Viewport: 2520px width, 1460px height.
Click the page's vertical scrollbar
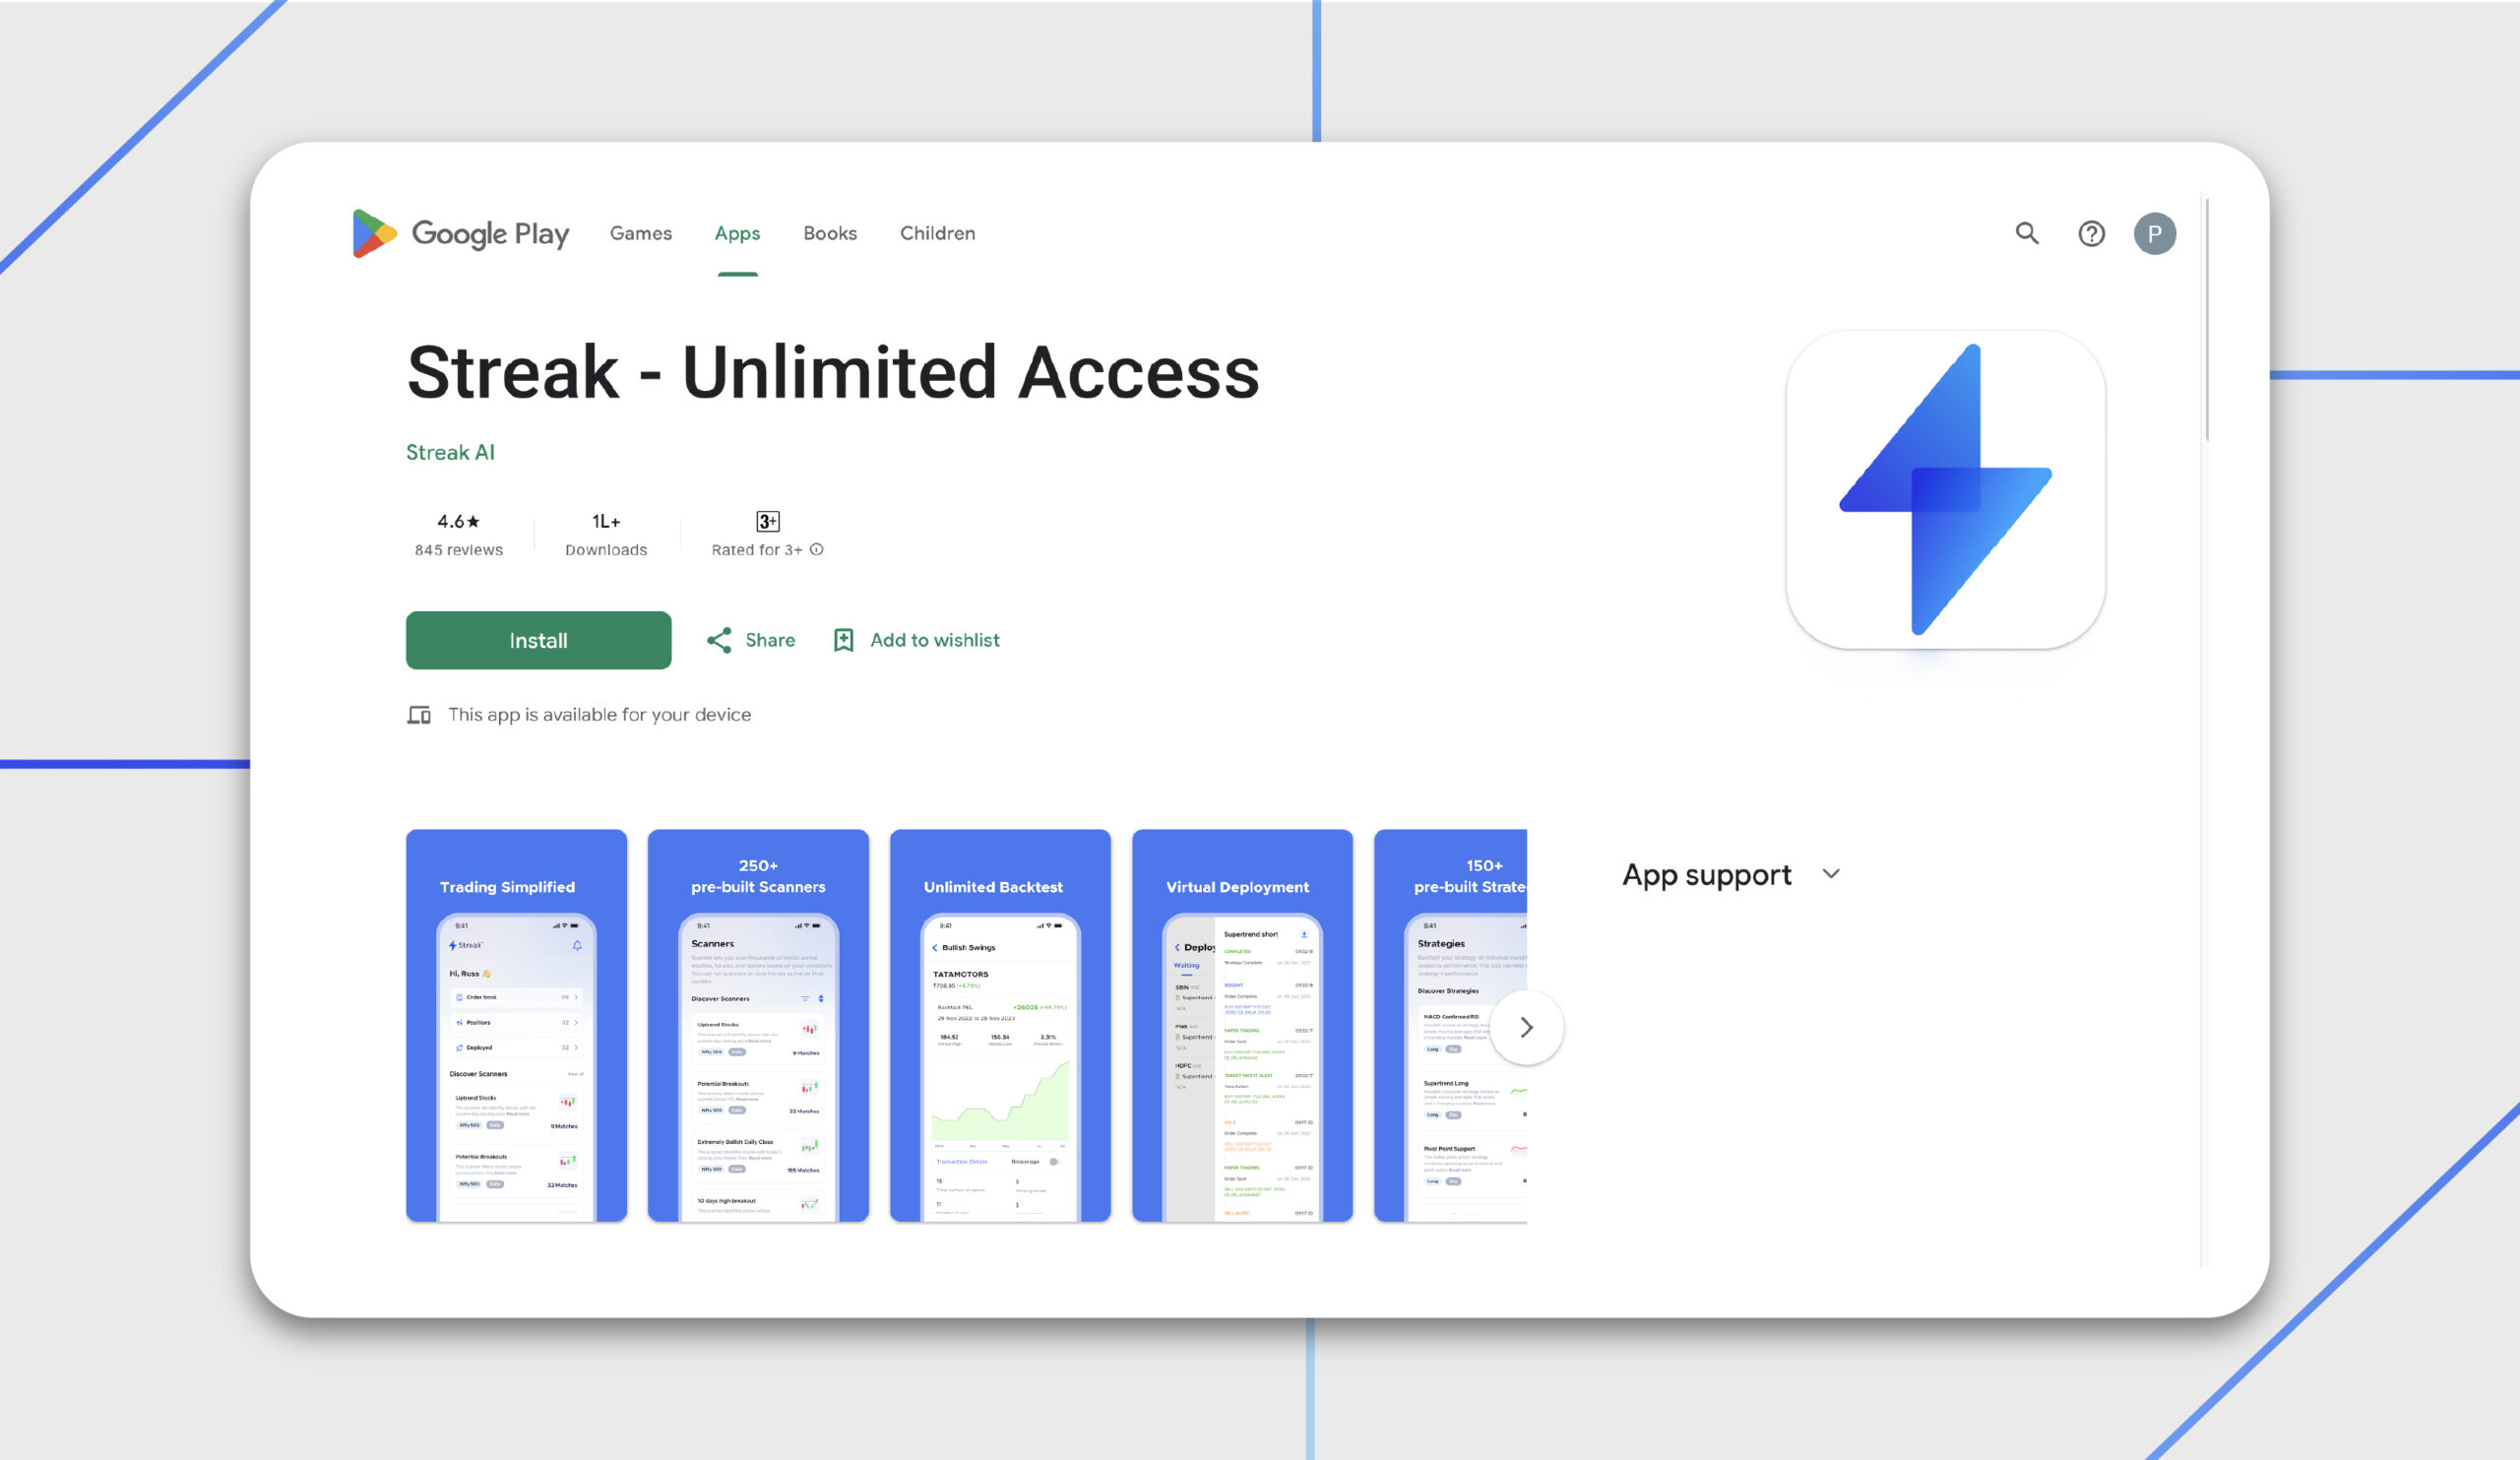click(x=2206, y=320)
